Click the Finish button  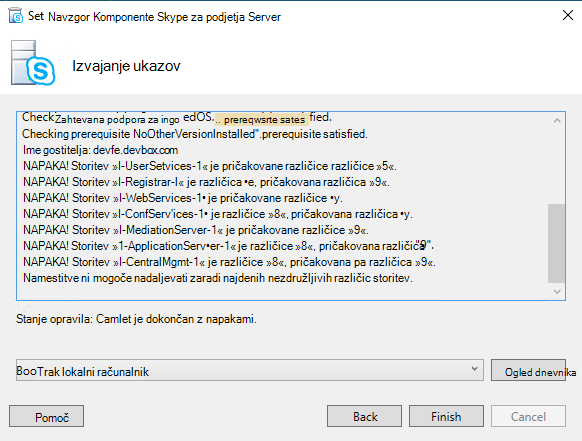pos(446,416)
